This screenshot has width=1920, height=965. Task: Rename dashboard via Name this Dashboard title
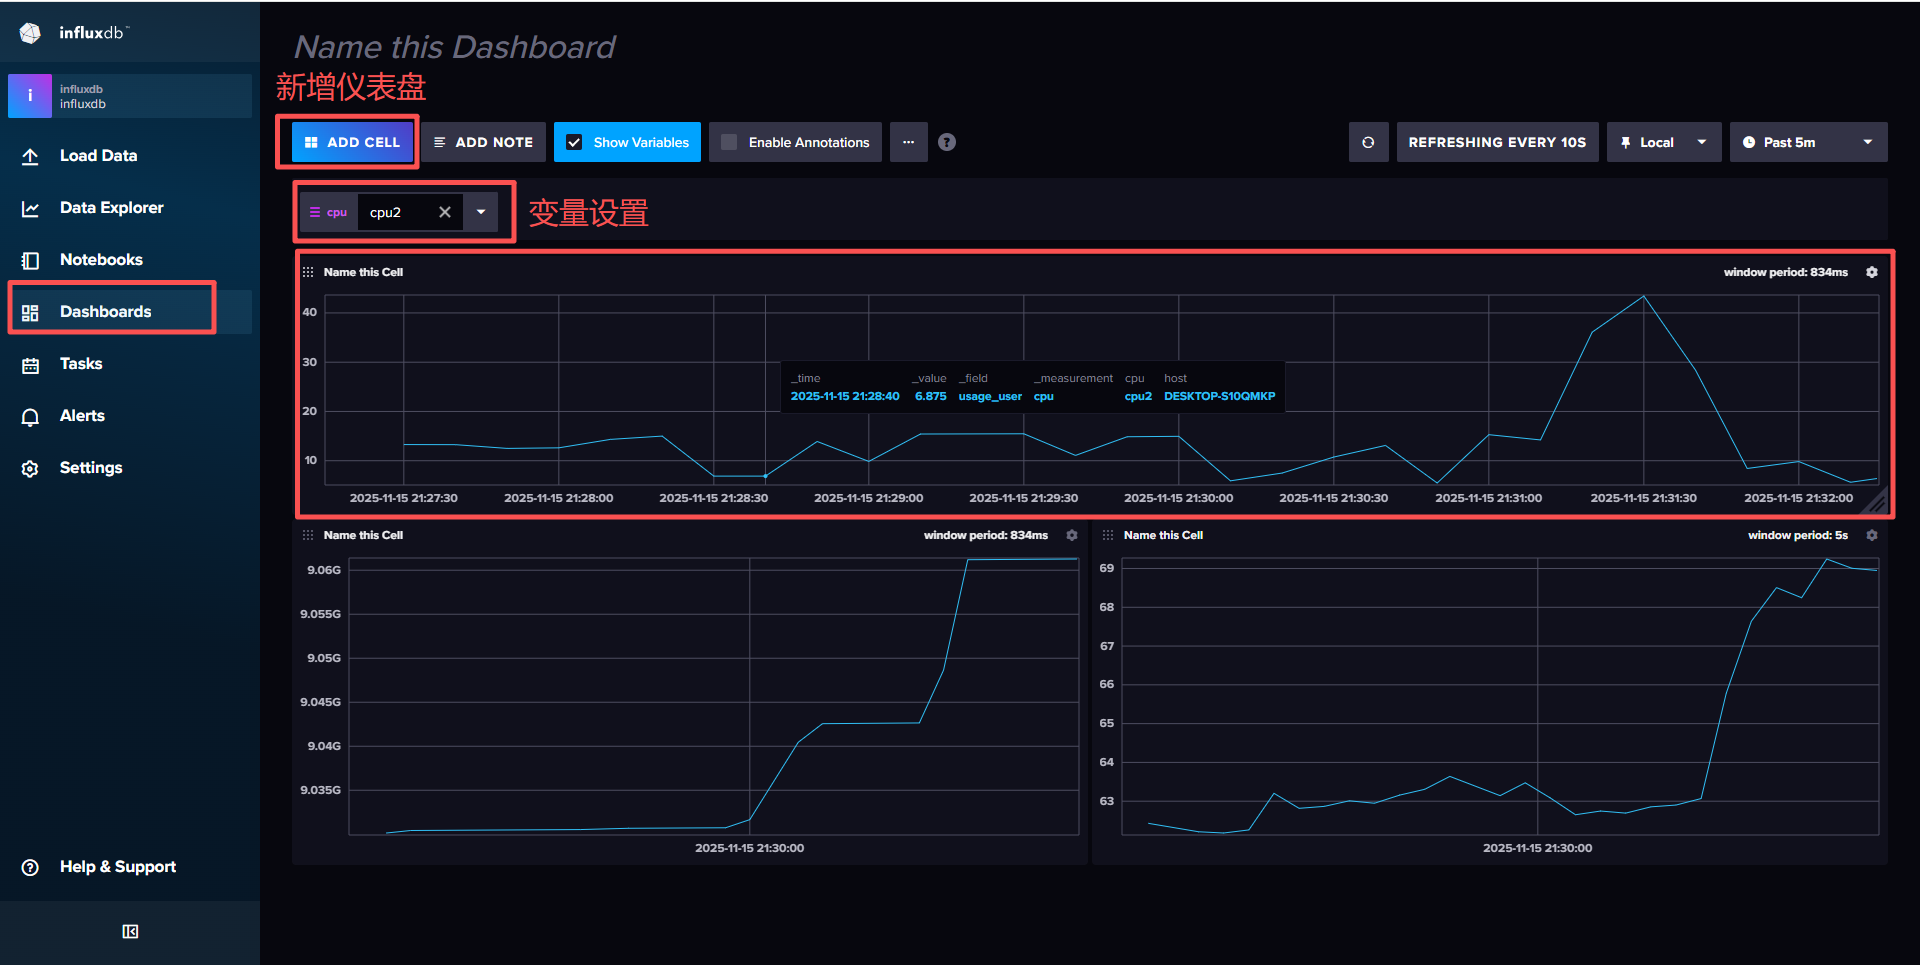455,47
